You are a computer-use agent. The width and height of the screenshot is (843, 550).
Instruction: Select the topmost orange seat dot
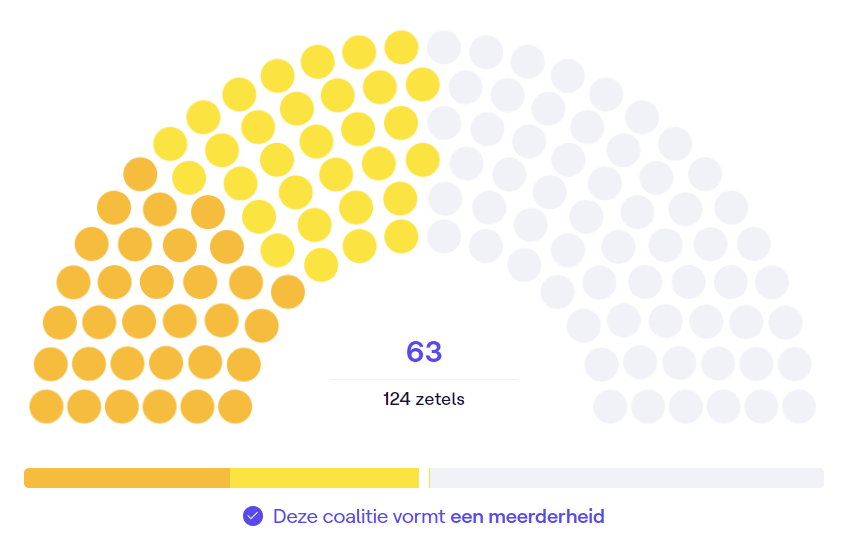click(x=140, y=174)
